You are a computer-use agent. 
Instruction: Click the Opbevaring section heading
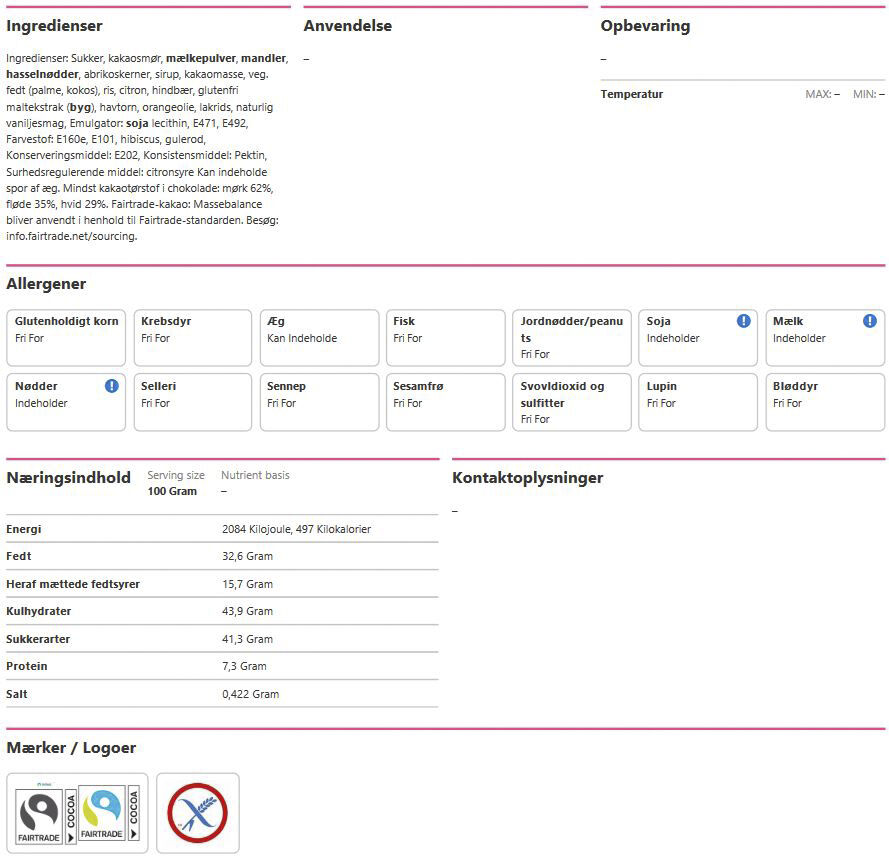645,27
